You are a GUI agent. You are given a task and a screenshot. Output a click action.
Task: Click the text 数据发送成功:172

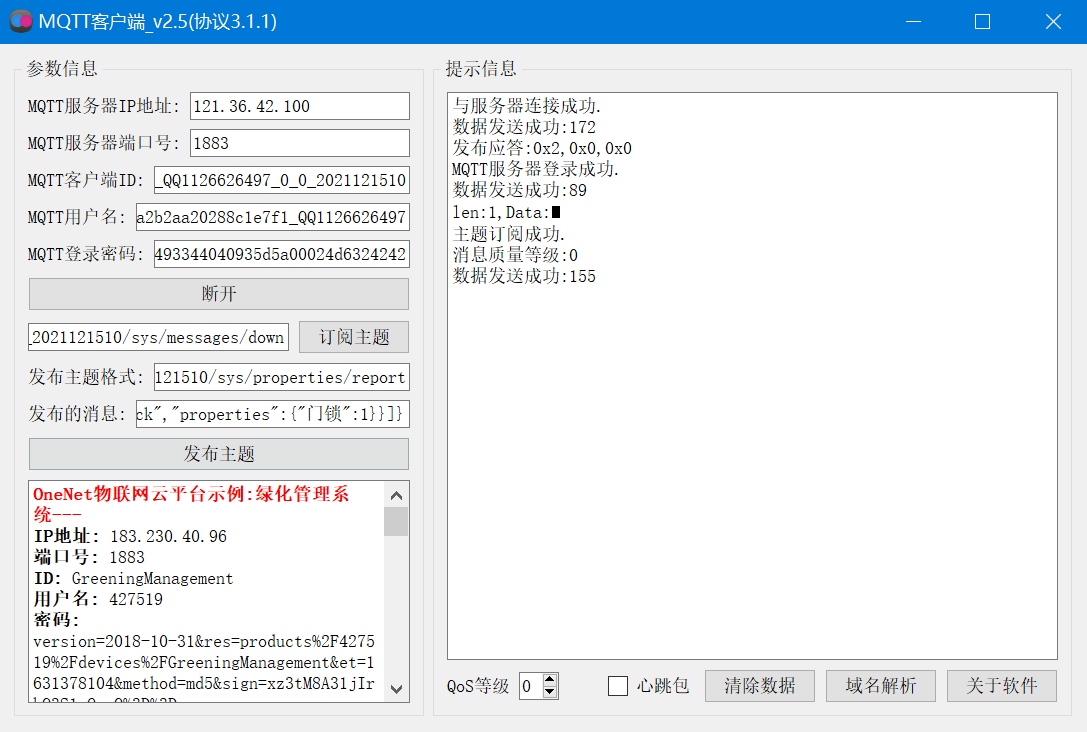click(x=524, y=127)
